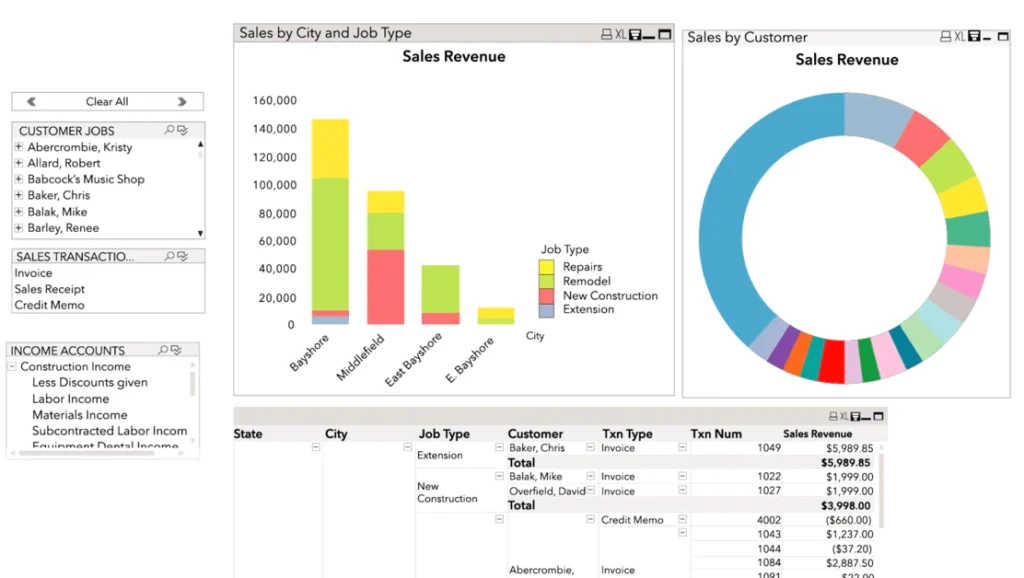This screenshot has height=578, width=1024.
Task: Collapse the Construction Income account tree
Action: pyautogui.click(x=12, y=367)
